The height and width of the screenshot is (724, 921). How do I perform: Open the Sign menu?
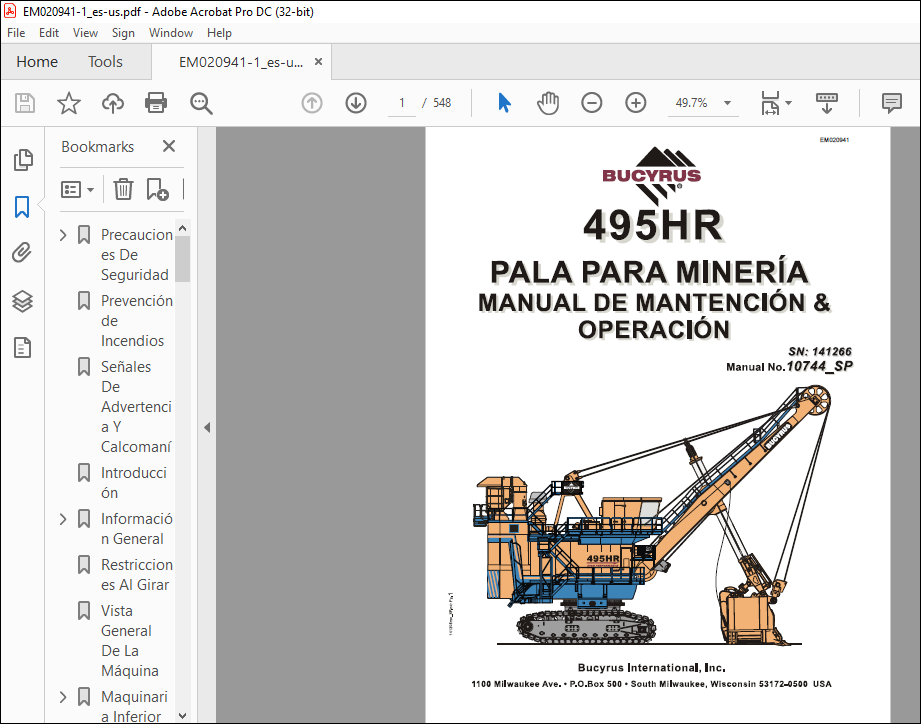click(123, 33)
